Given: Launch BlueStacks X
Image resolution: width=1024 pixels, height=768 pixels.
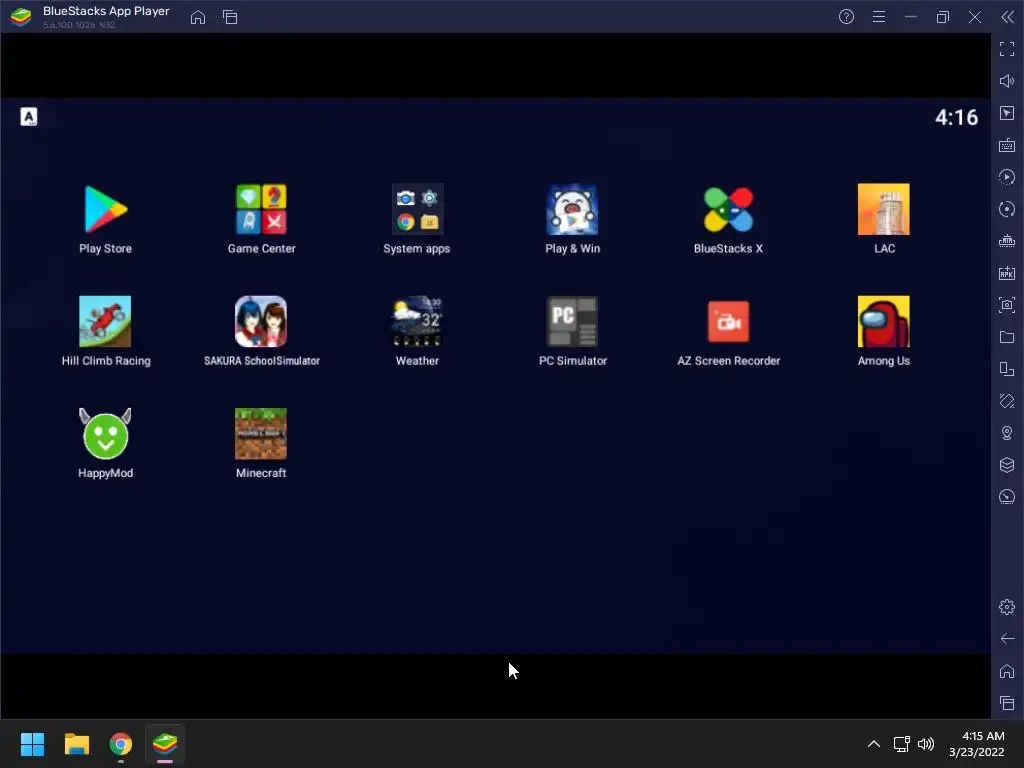Looking at the screenshot, I should (728, 210).
